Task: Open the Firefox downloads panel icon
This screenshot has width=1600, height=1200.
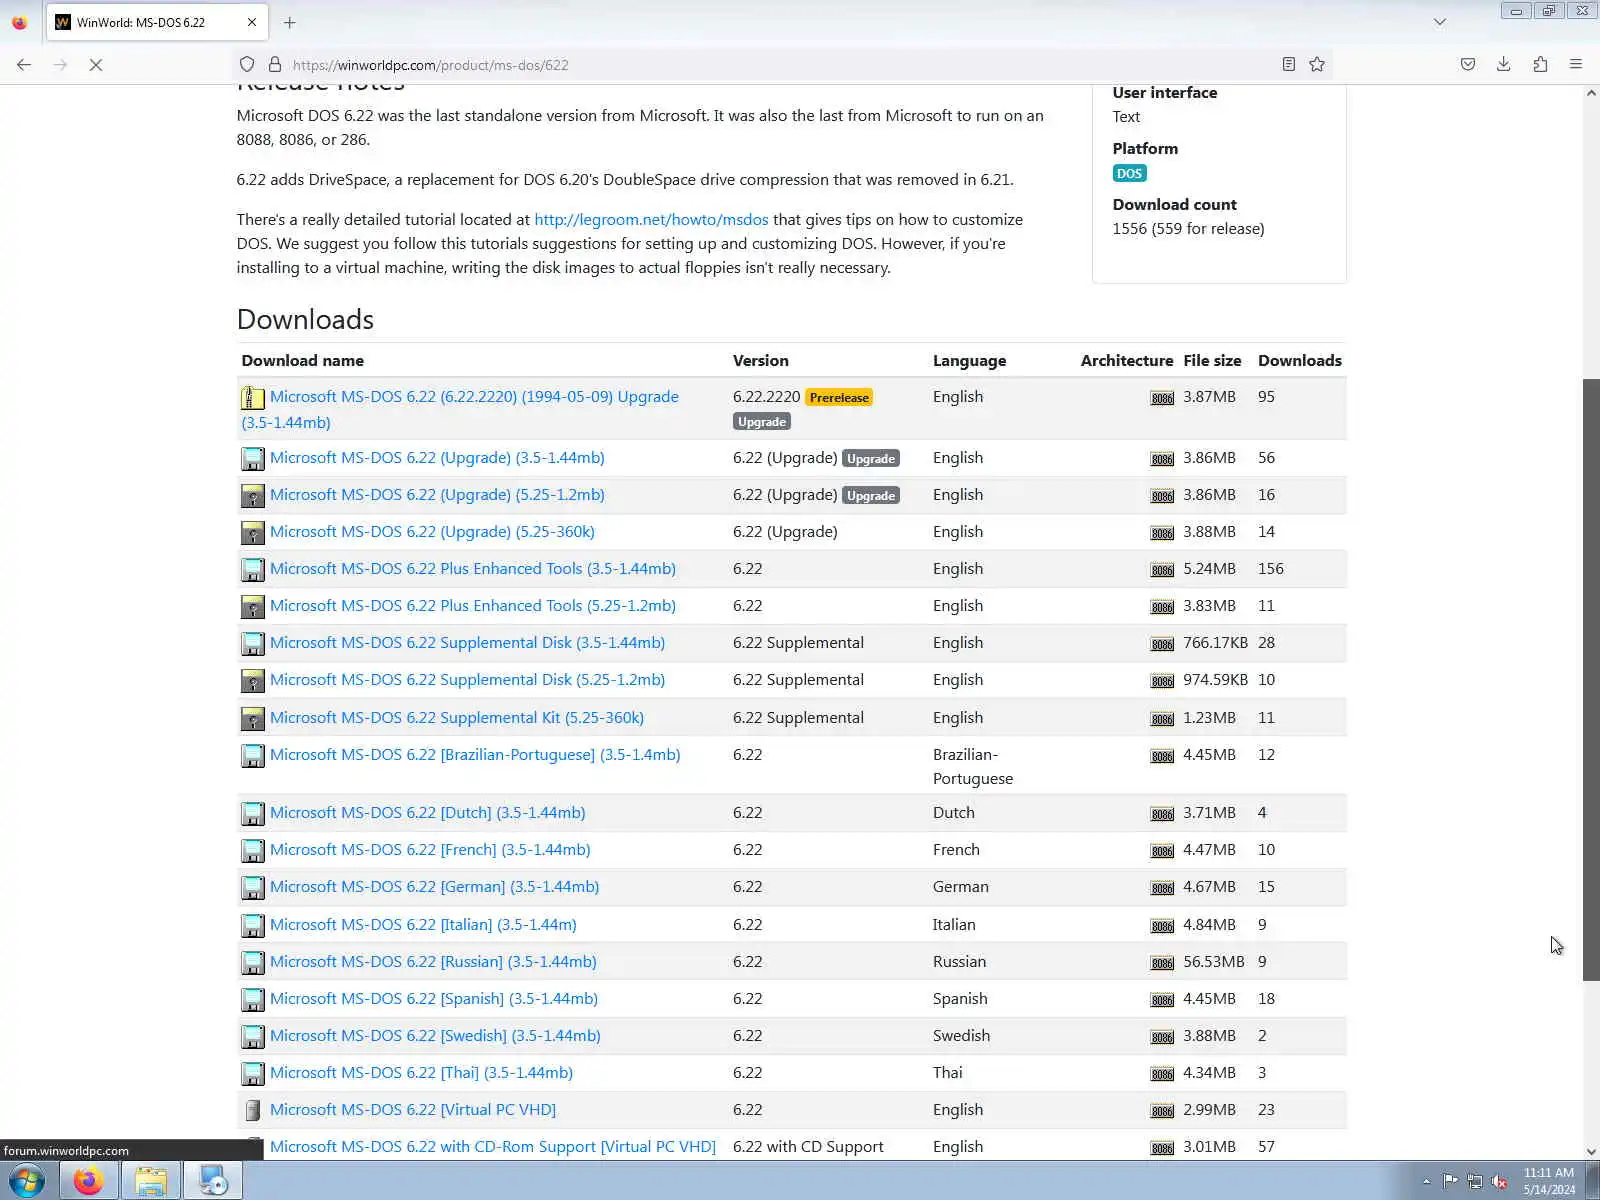Action: point(1503,64)
